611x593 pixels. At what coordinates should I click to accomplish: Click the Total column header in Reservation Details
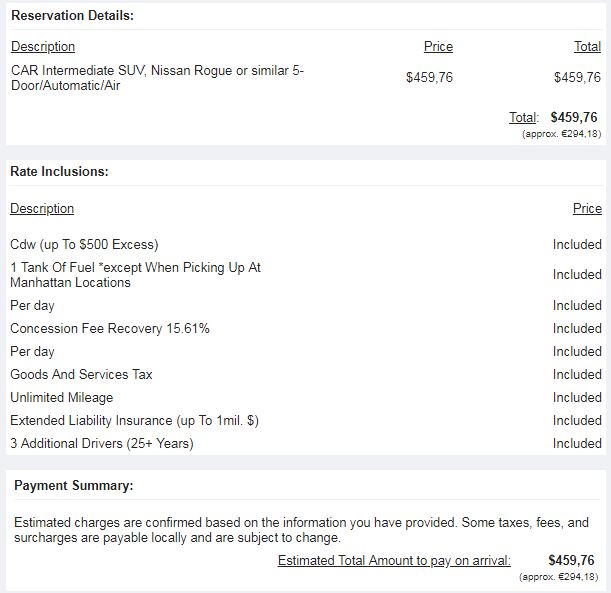click(587, 46)
